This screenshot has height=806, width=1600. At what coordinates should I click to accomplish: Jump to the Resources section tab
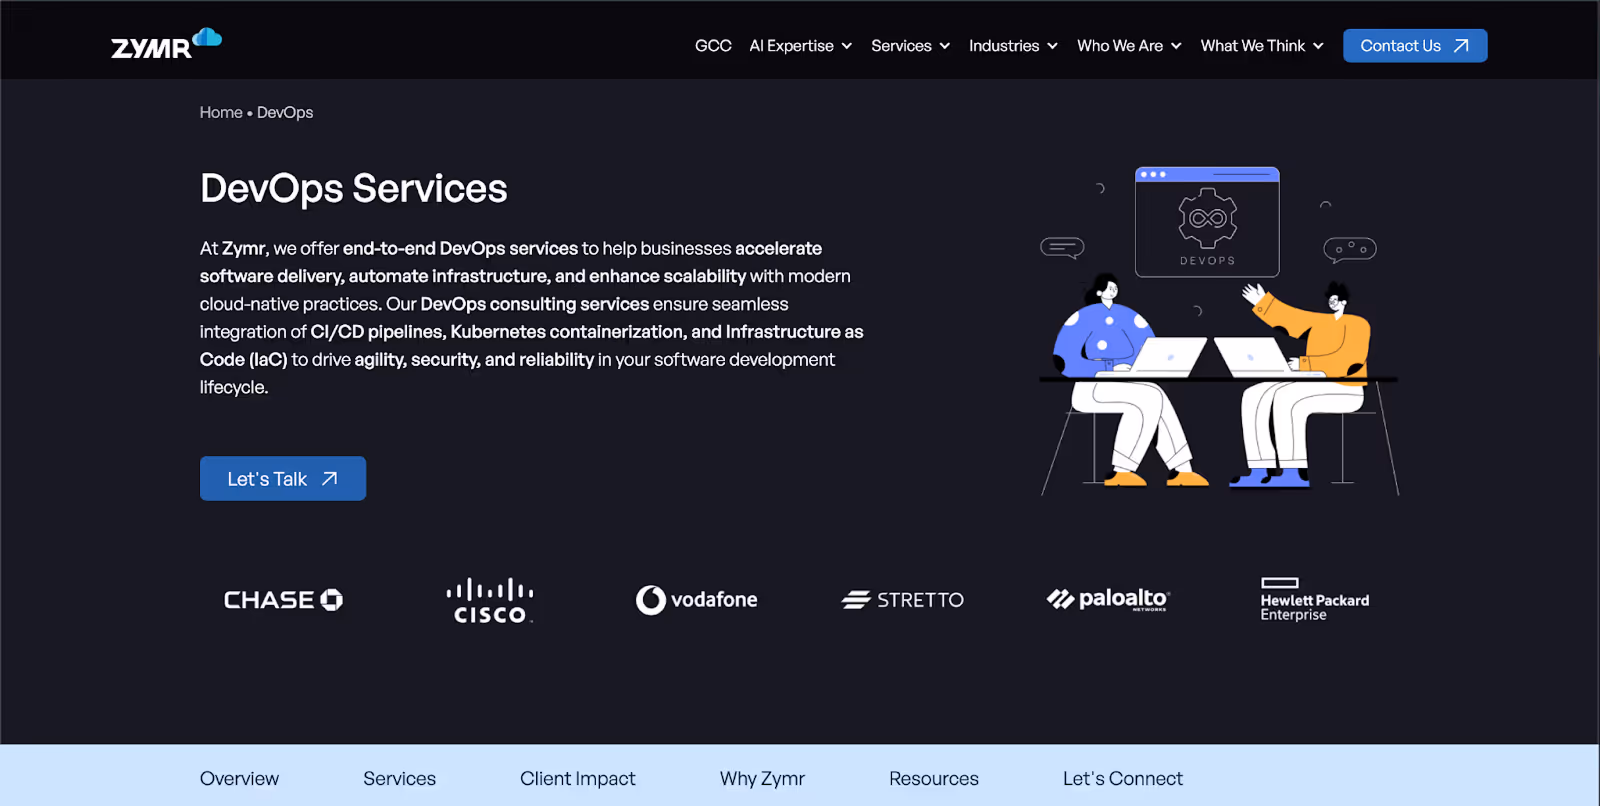(934, 779)
